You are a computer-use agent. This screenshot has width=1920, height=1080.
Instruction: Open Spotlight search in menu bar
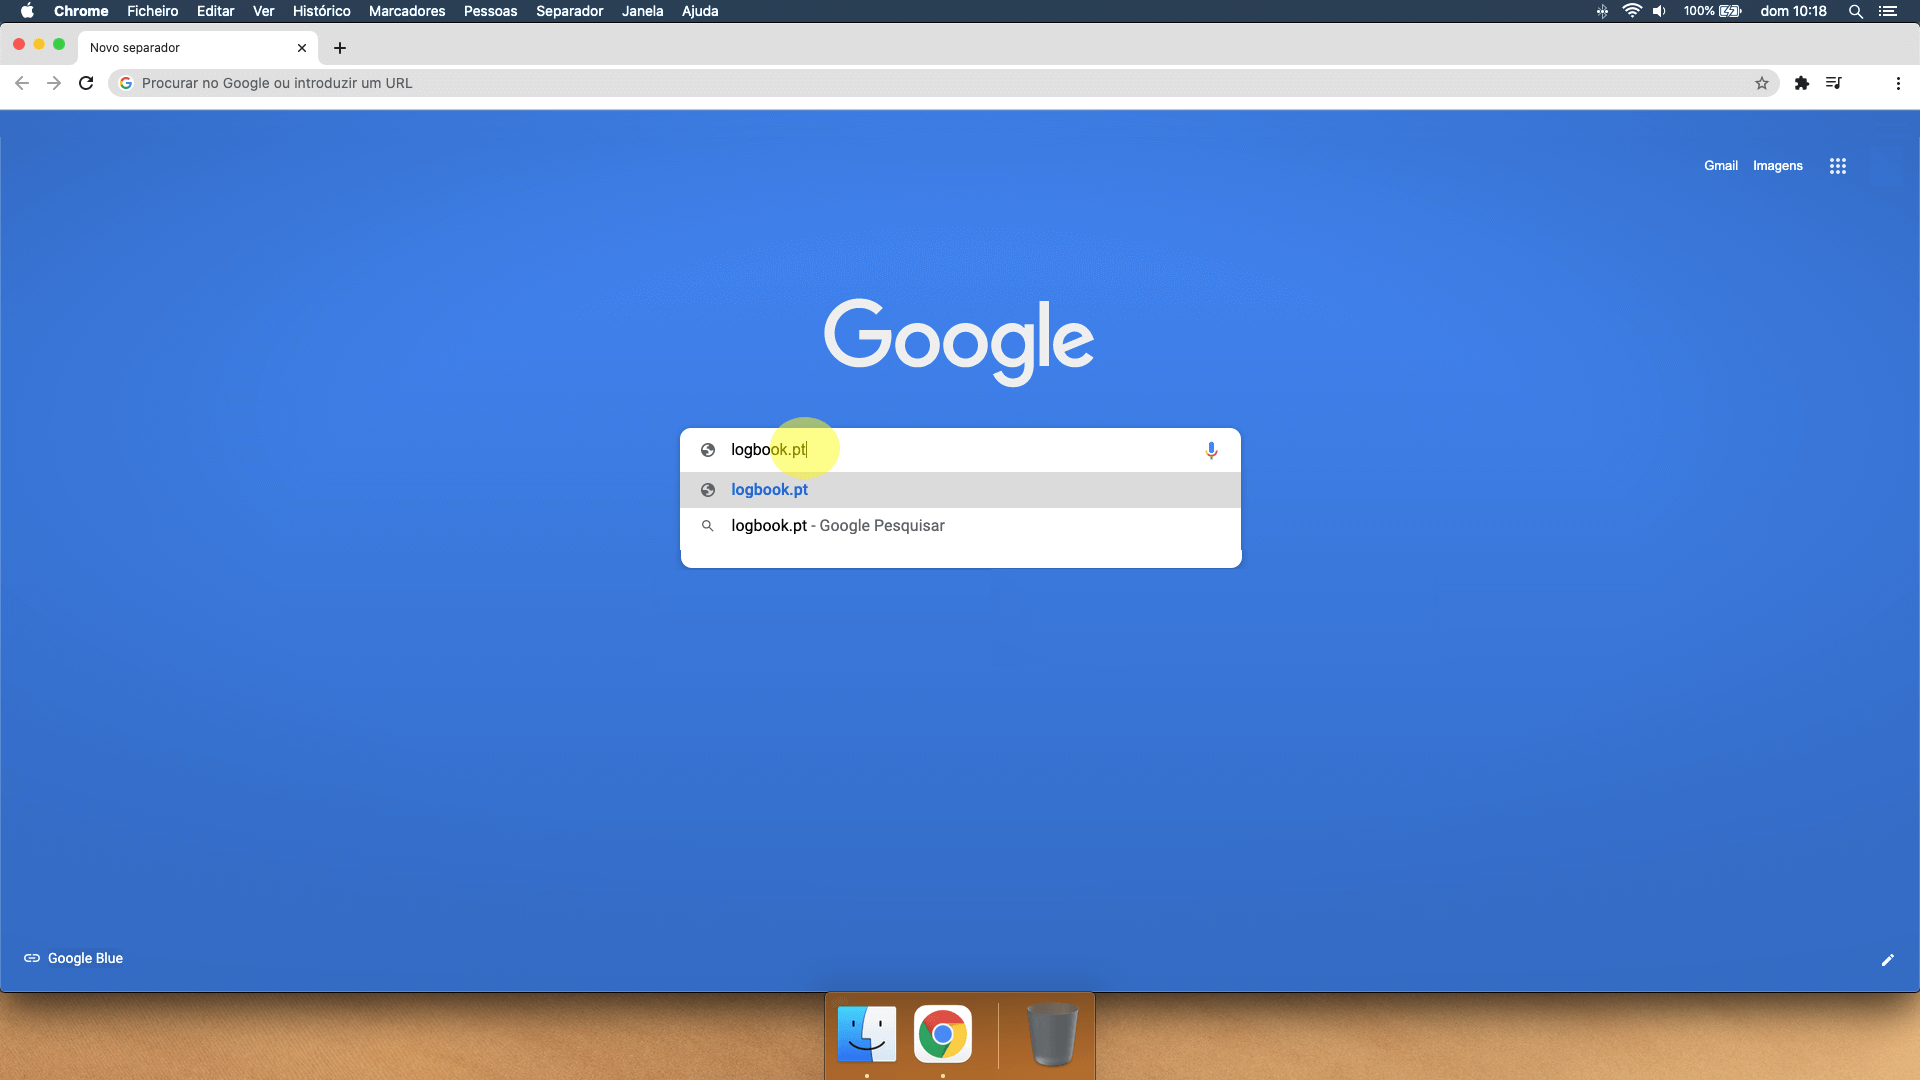click(x=1856, y=11)
